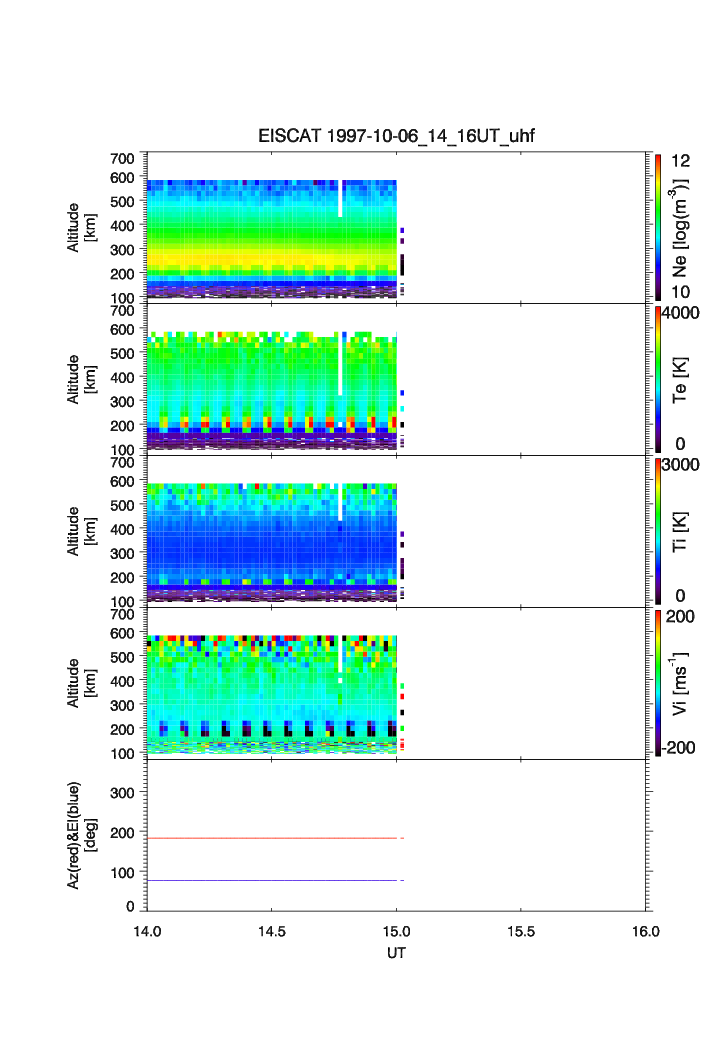Click the Altitude [km] label of Ne panel
The image size is (708, 1063).
pos(81,228)
